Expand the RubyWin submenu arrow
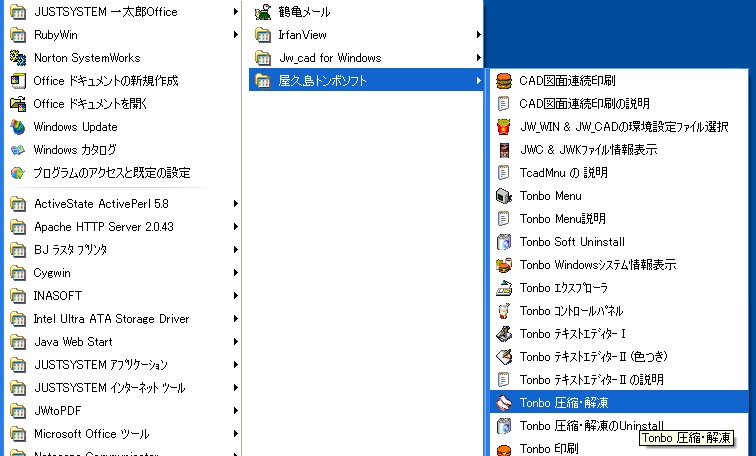This screenshot has width=756, height=456. click(235, 35)
